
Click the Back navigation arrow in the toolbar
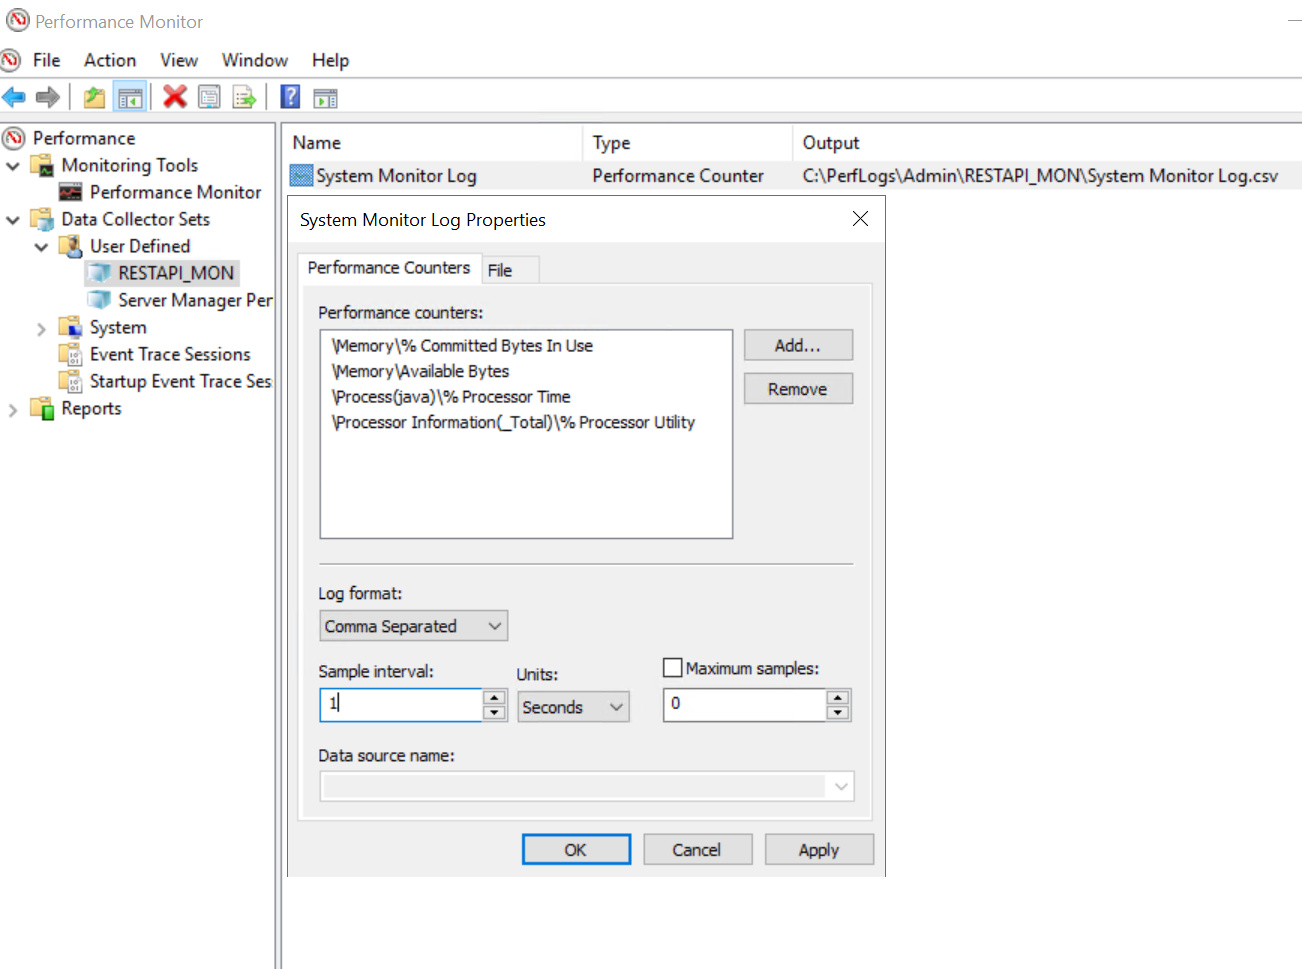[x=15, y=96]
